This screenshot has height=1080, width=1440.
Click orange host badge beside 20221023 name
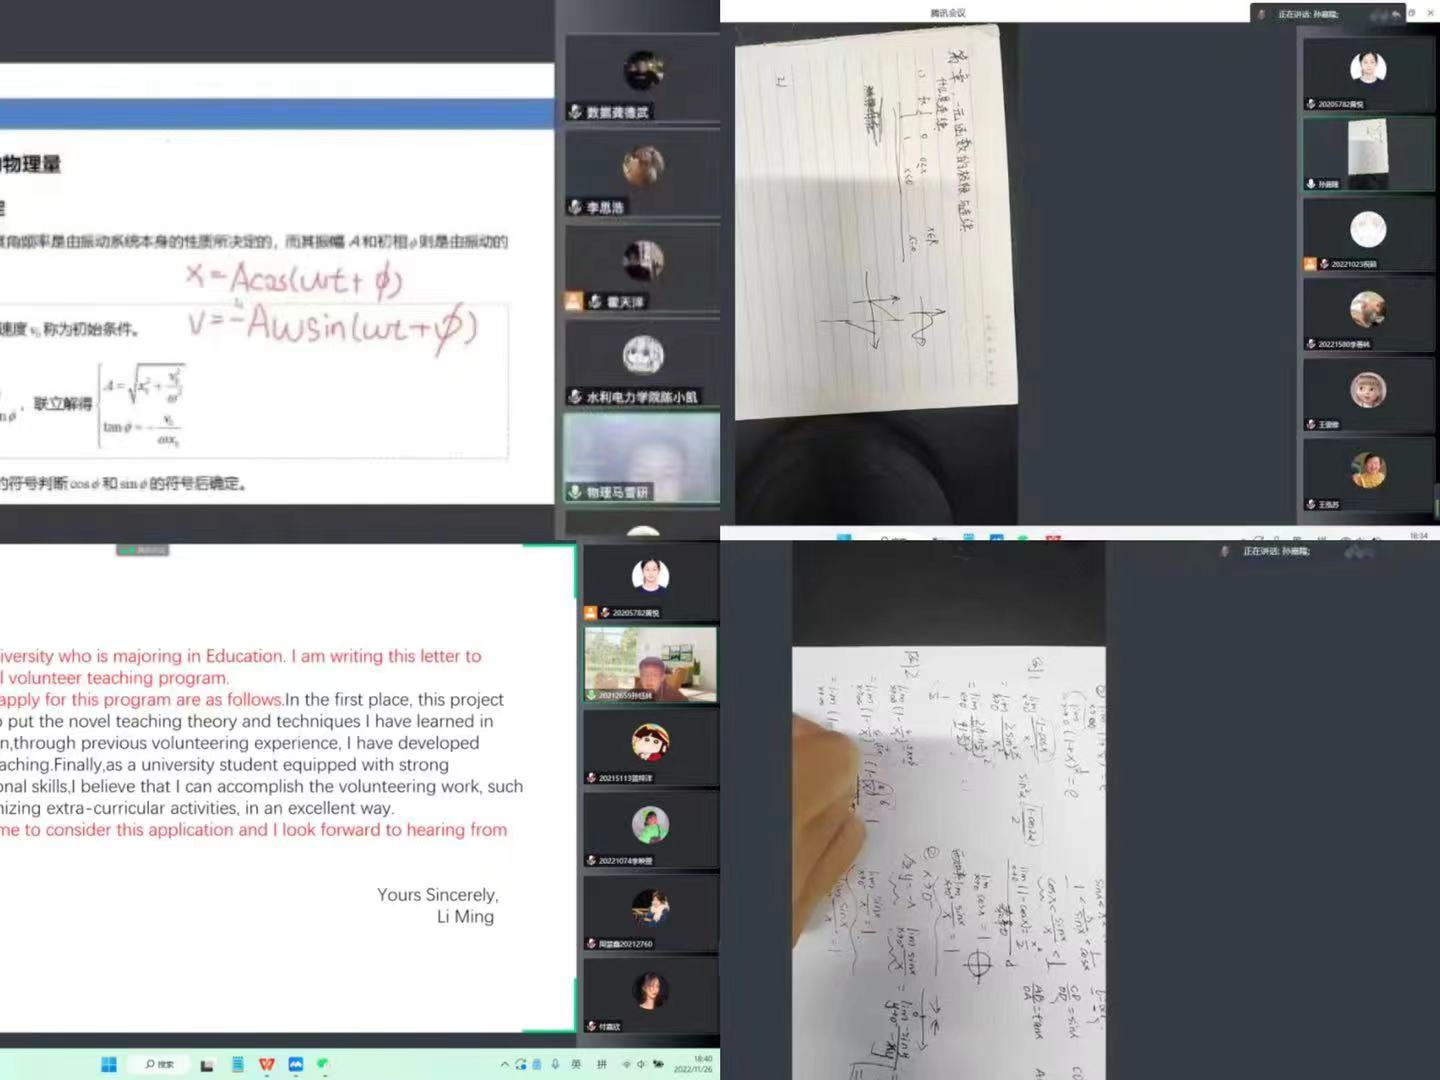tap(1310, 264)
